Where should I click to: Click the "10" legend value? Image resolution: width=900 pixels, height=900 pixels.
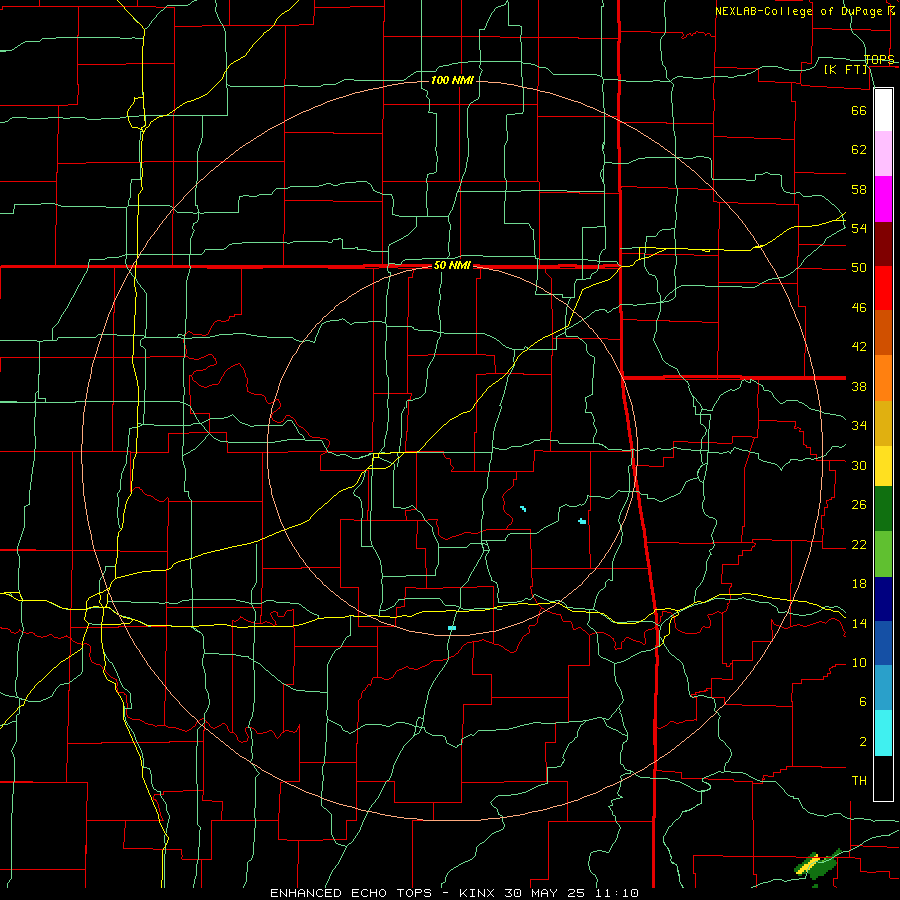pos(859,663)
